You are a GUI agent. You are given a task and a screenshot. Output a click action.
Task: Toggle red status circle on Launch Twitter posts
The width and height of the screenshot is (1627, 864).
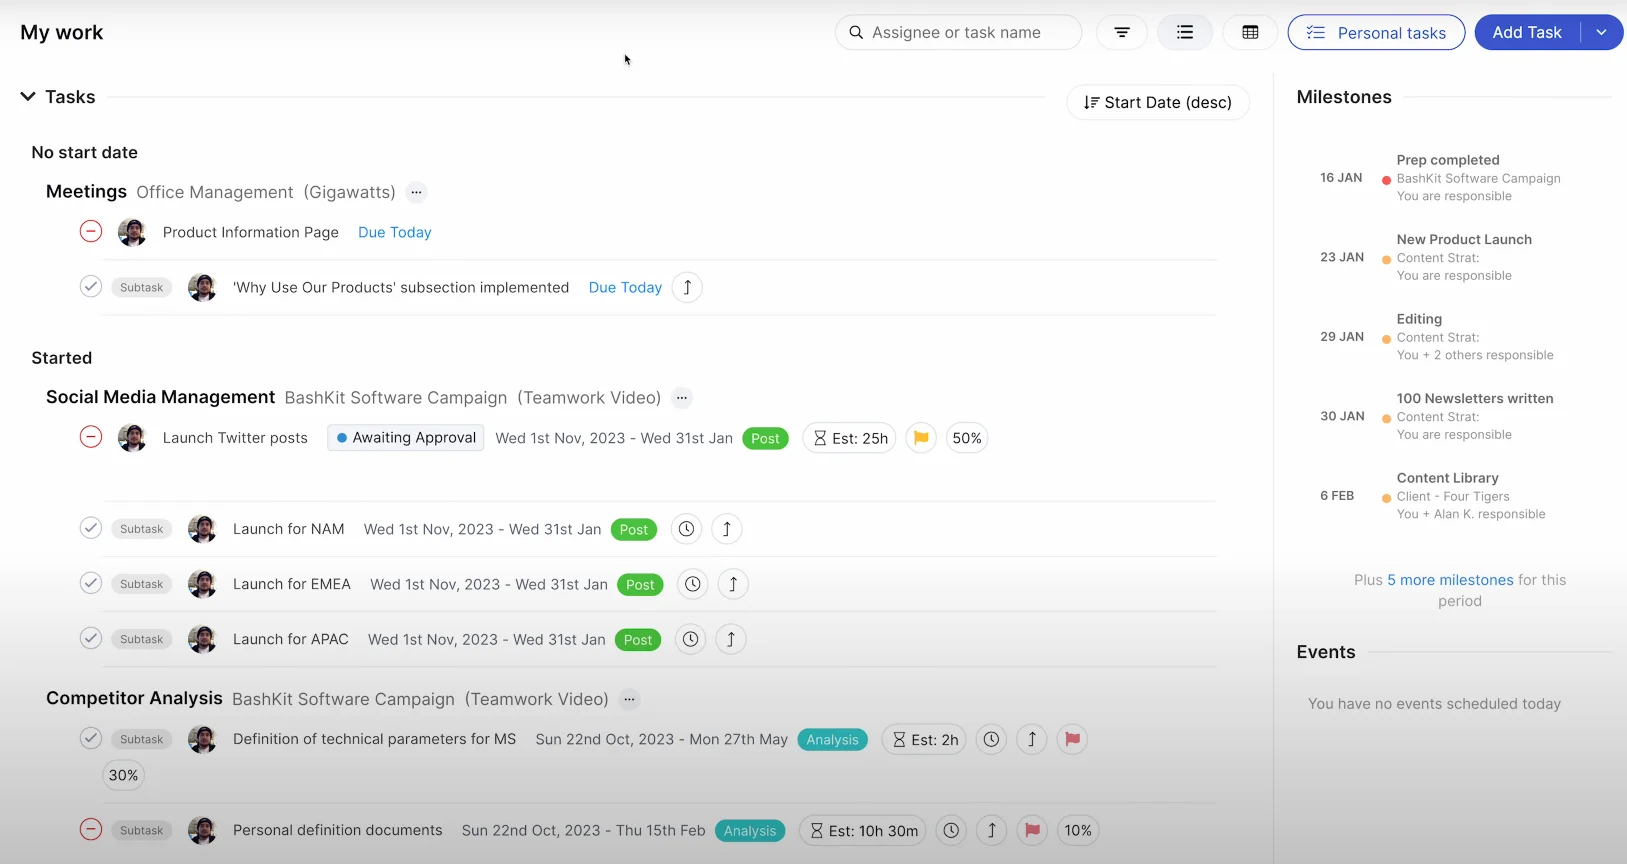tap(91, 437)
